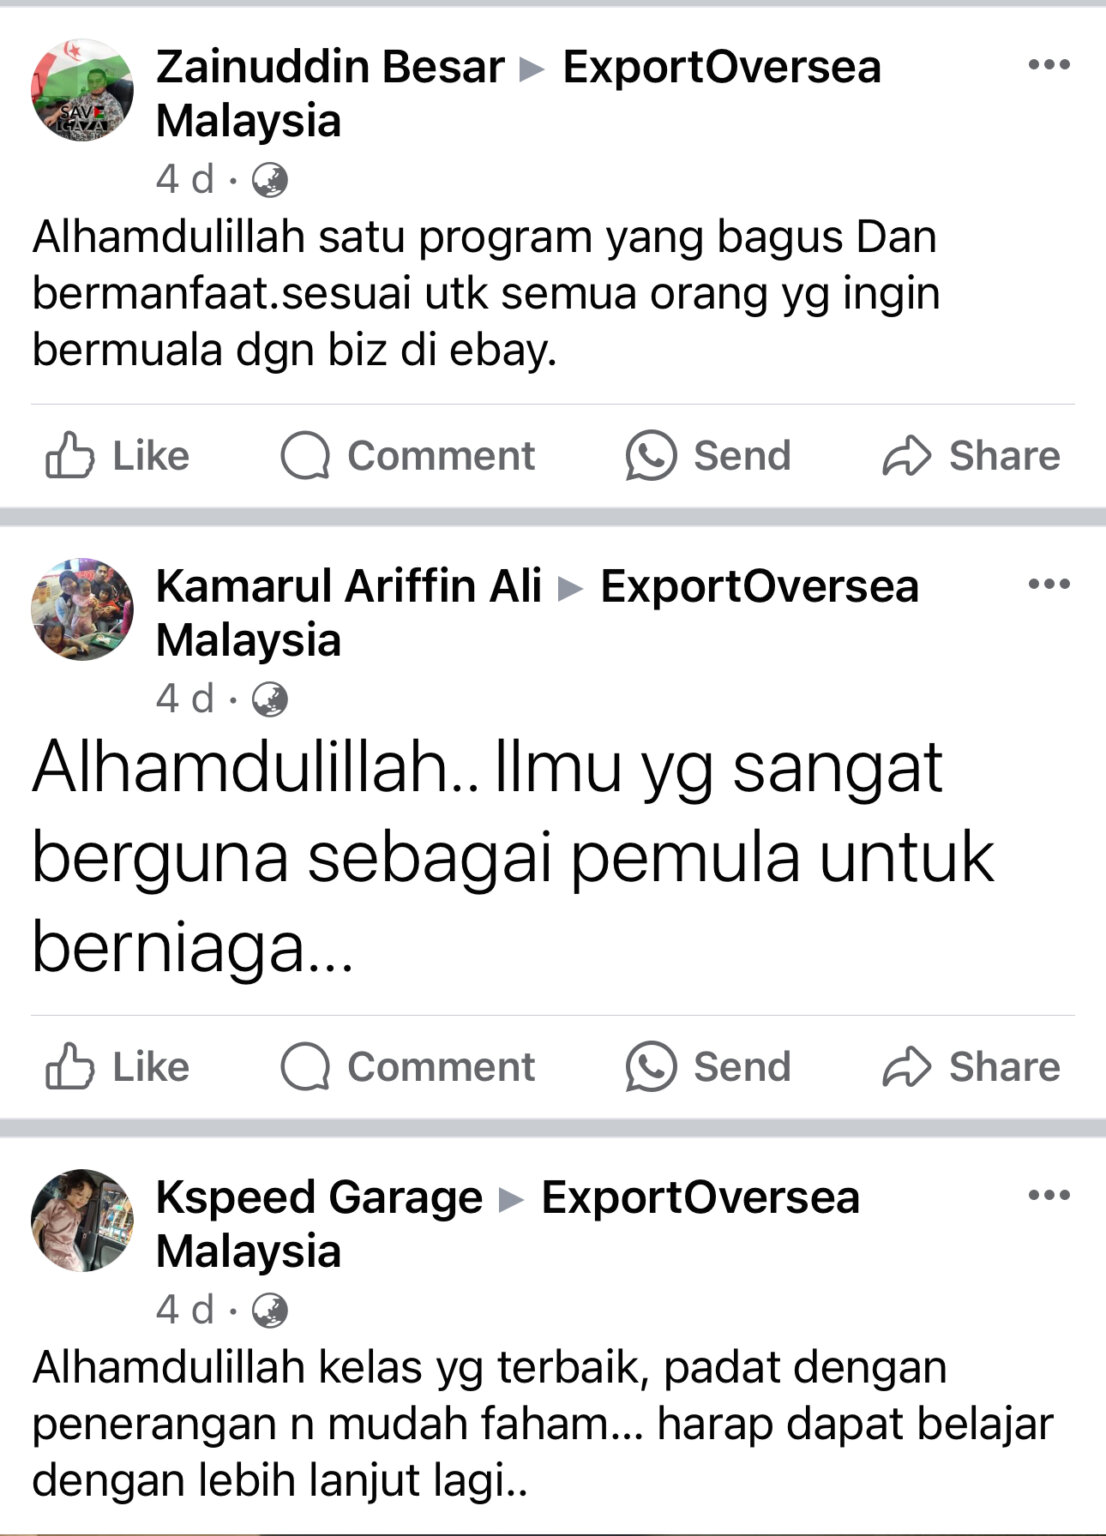Tap Zainuddin Besar's profile picture
1106x1536 pixels.
click(82, 90)
